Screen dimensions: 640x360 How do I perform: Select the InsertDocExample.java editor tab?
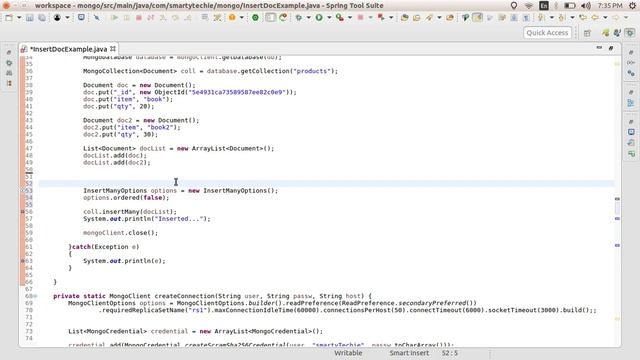68,49
